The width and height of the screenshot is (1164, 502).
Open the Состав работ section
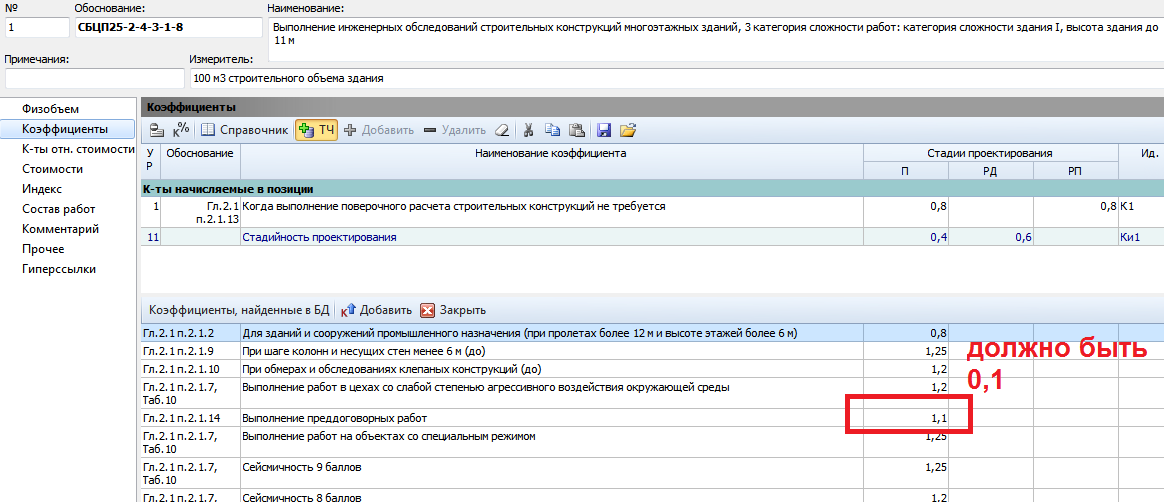59,209
